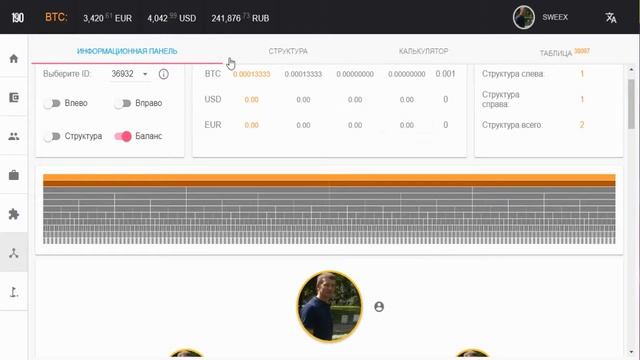This screenshot has width=640, height=360.
Task: Disable the Баланс switch
Action: coord(122,136)
